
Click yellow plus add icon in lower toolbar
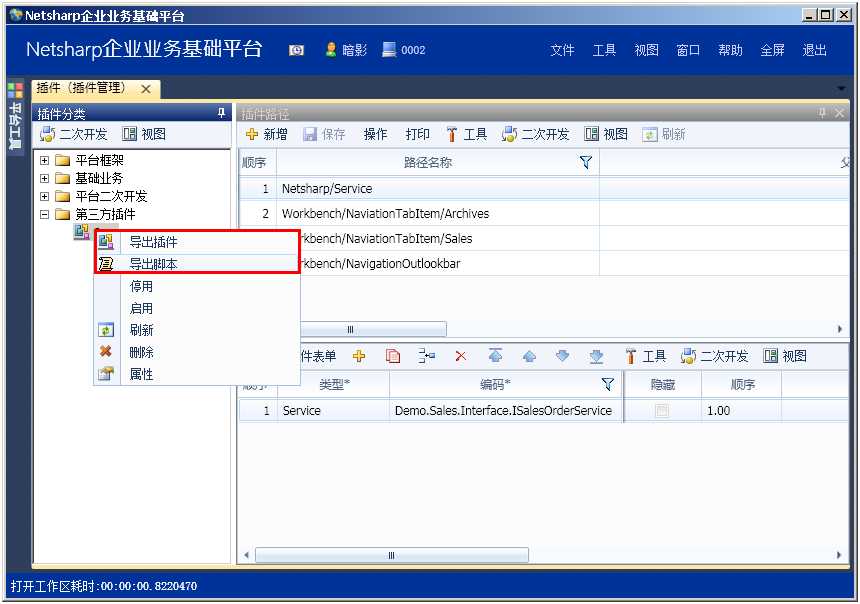tap(359, 357)
